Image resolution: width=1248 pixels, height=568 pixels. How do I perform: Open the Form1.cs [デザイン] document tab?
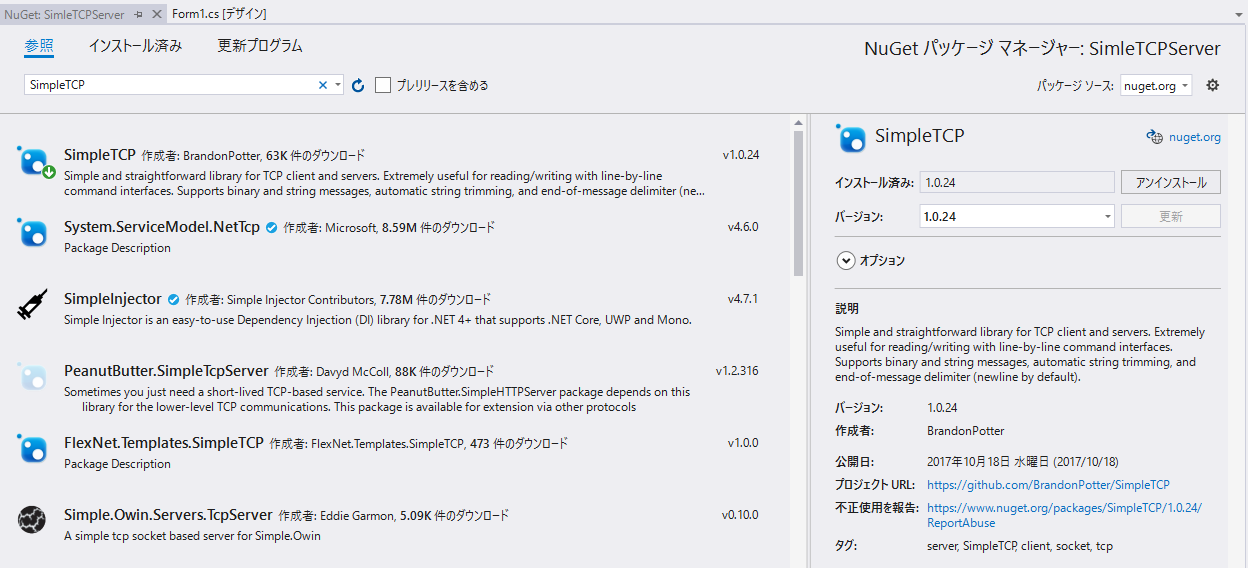tap(219, 14)
